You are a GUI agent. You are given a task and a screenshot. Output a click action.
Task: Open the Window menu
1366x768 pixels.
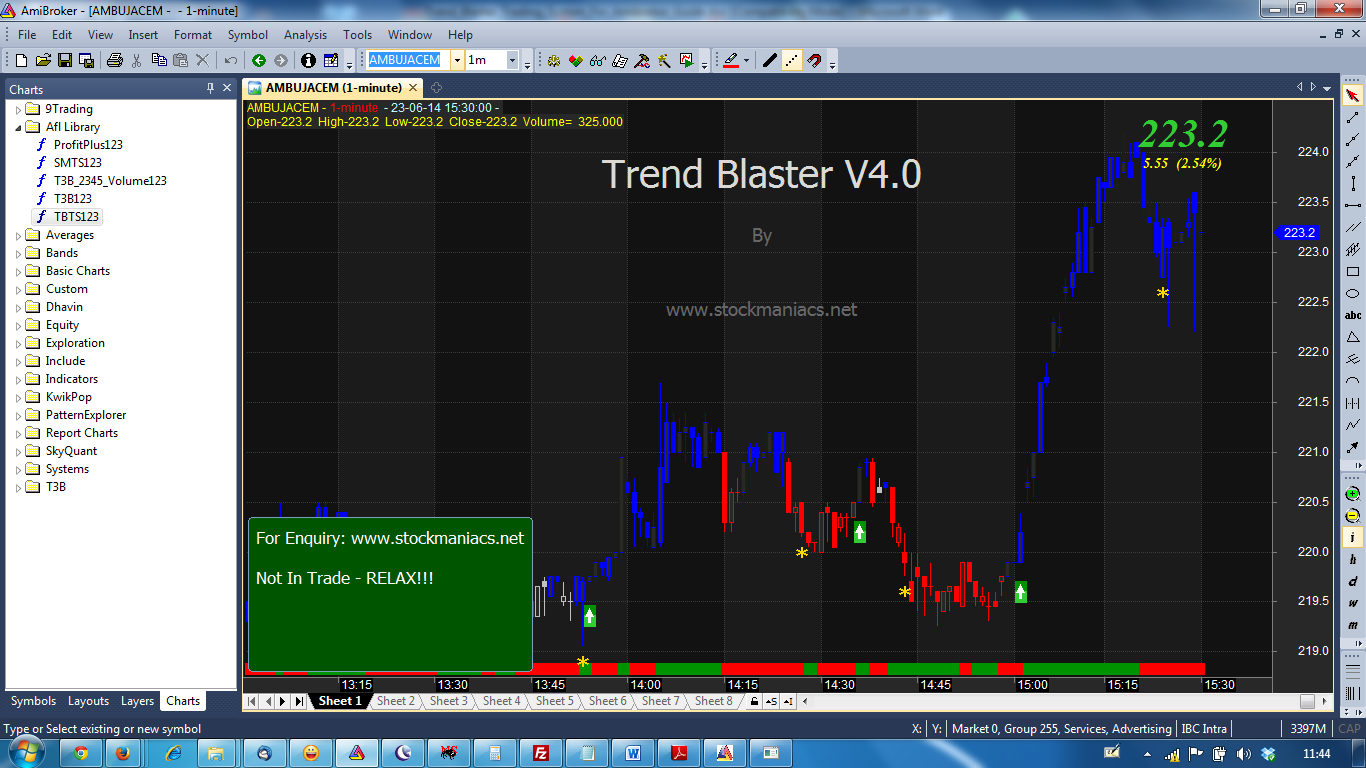[410, 34]
